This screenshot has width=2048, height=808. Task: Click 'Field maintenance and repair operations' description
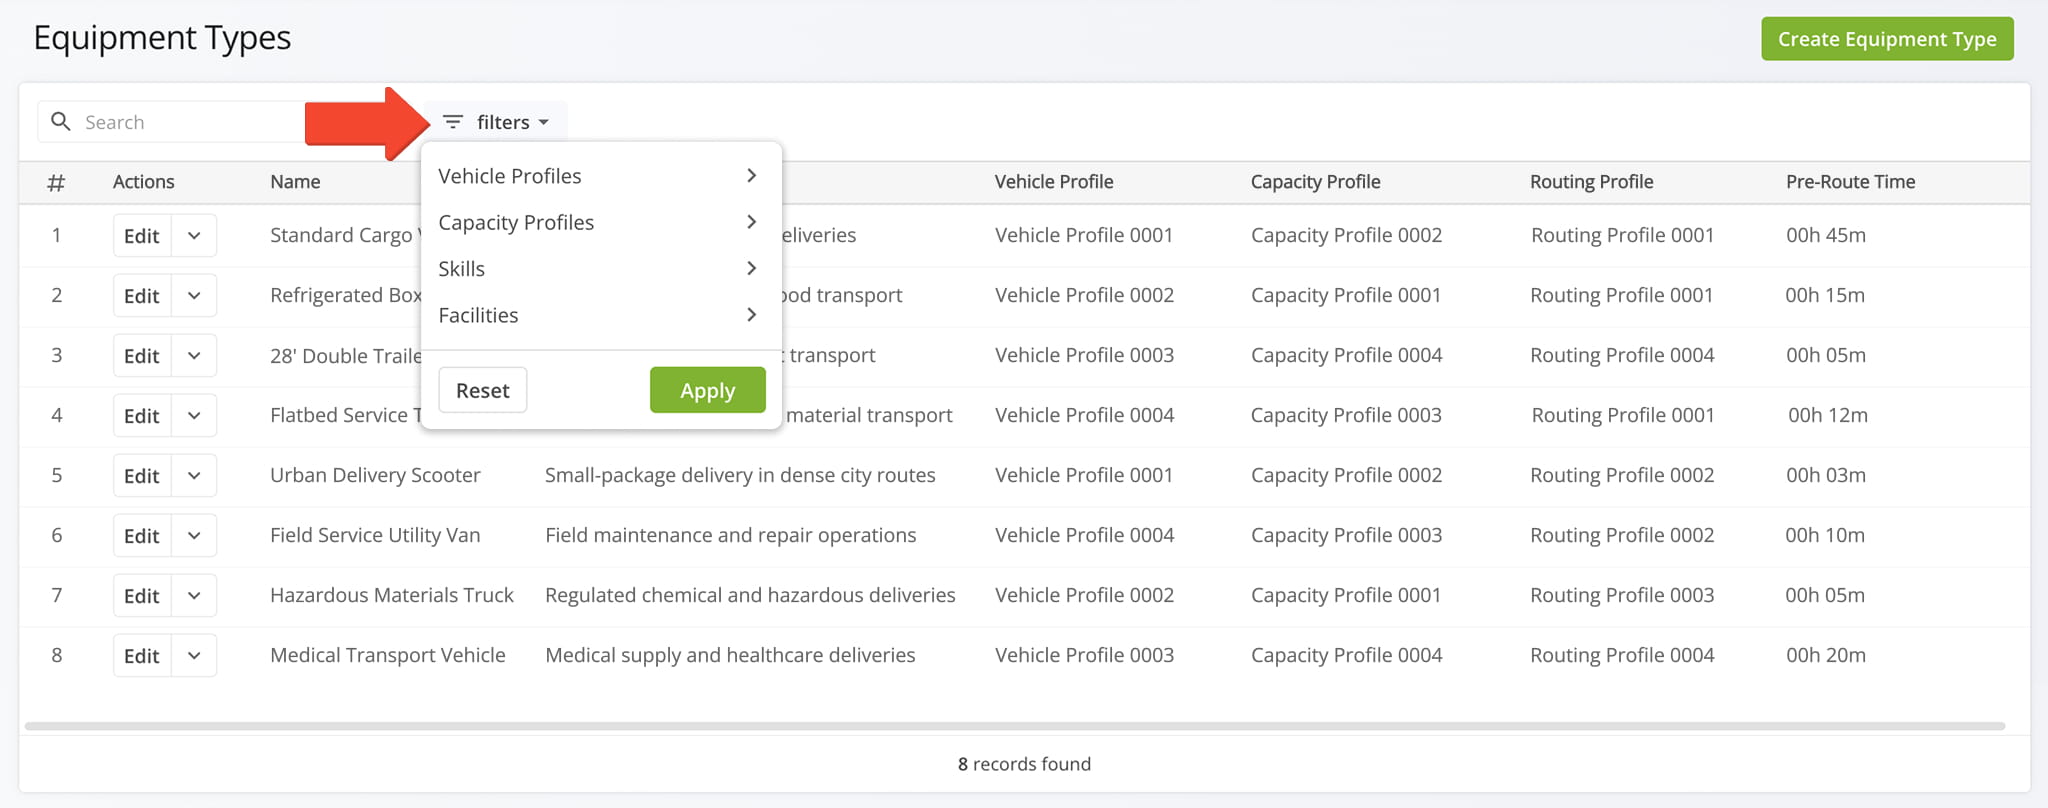point(730,535)
